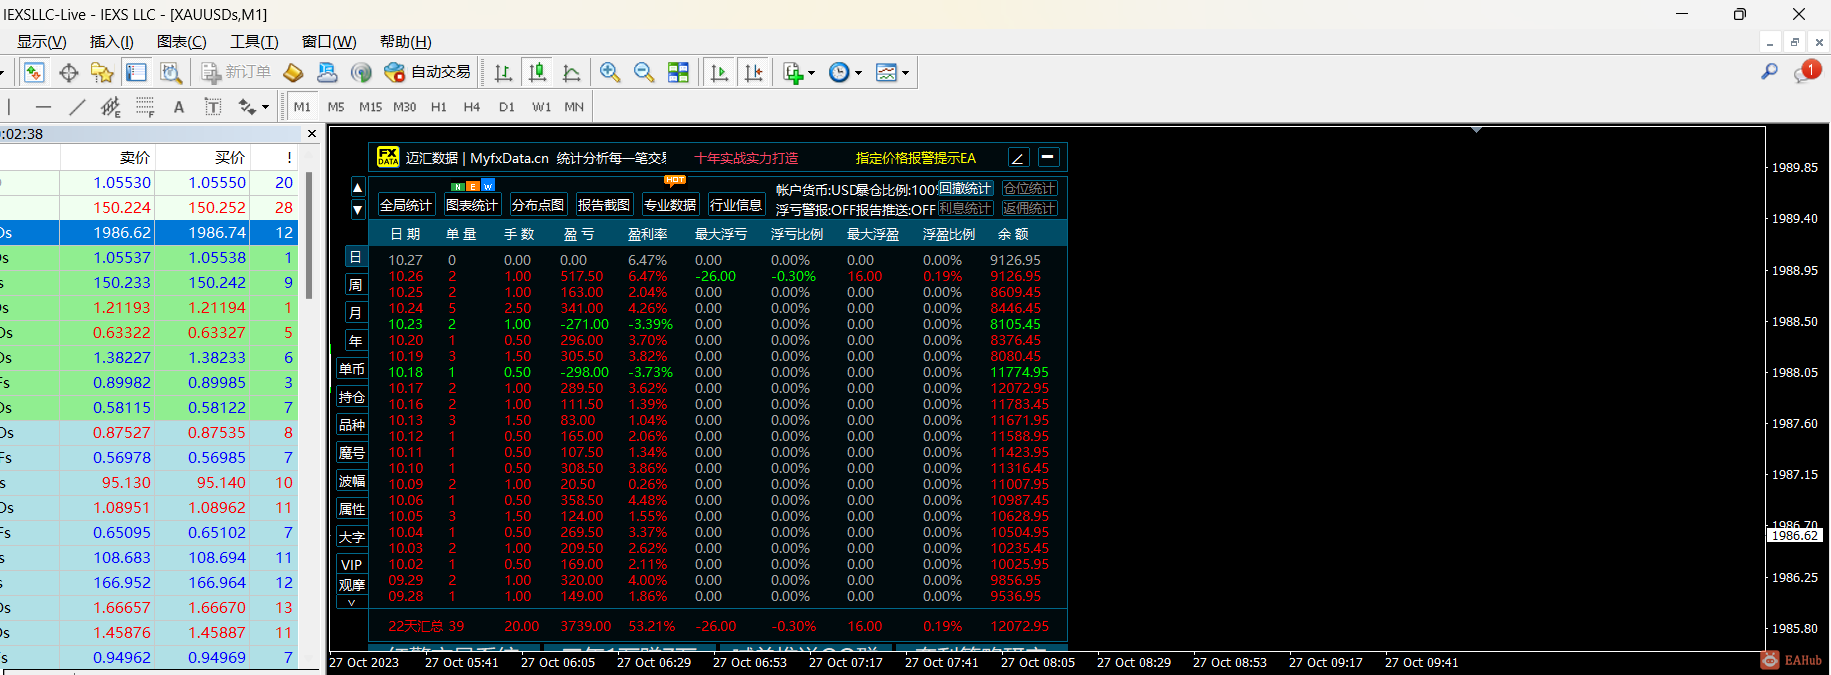Zoom out of the chart
1831x675 pixels.
644,72
